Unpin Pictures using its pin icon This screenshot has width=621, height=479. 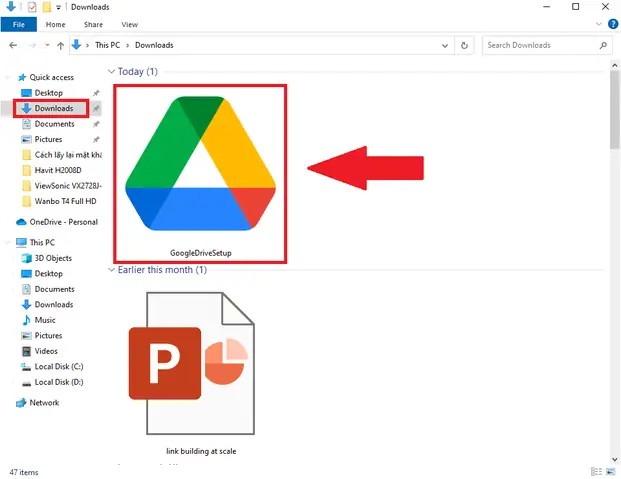tap(96, 139)
